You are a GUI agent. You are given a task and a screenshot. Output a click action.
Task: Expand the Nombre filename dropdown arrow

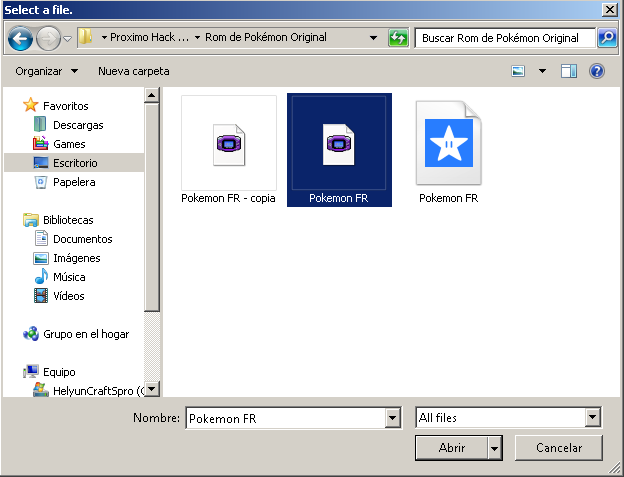coord(392,418)
